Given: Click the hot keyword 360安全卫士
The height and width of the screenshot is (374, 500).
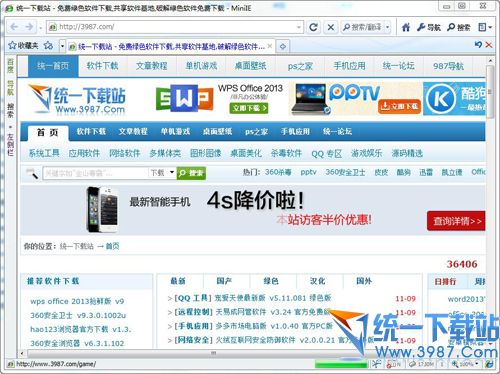Looking at the screenshot, I should click(345, 172).
